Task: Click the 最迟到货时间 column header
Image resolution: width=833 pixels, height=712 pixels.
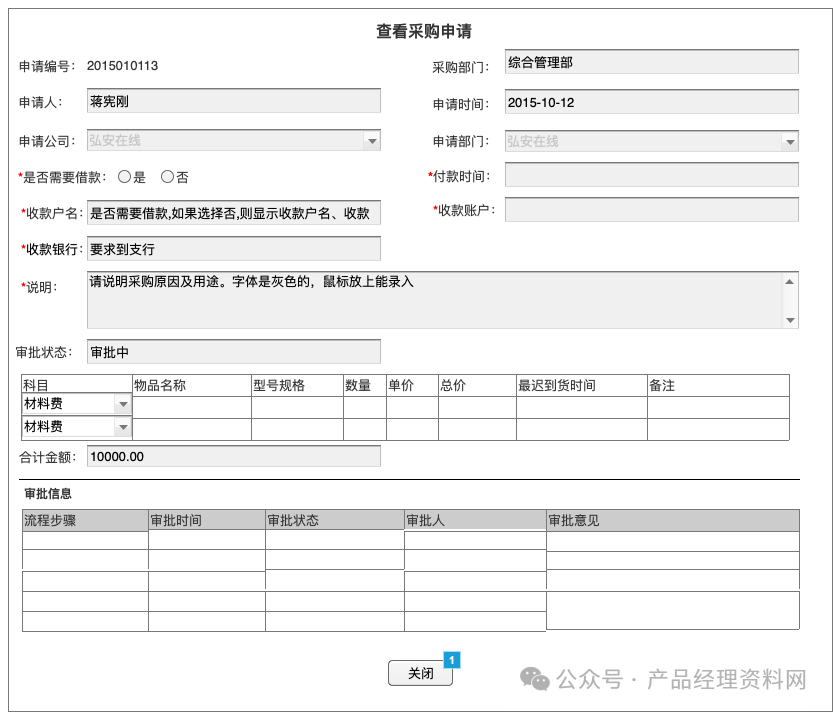Action: click(x=582, y=385)
